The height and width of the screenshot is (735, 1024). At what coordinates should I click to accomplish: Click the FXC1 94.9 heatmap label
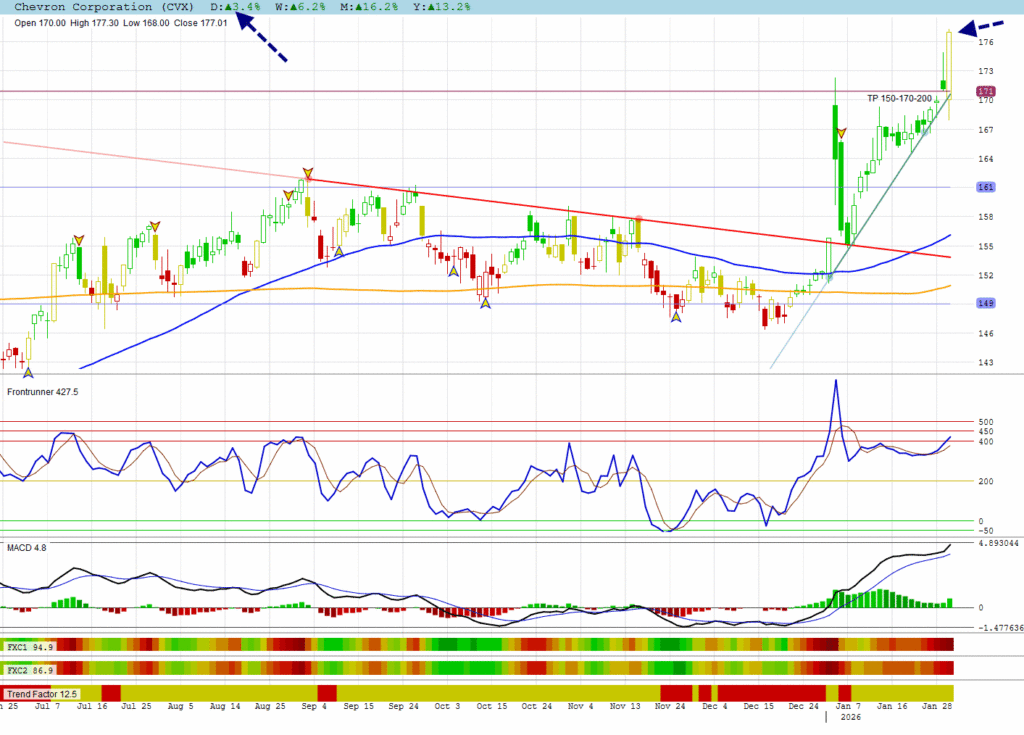28,647
